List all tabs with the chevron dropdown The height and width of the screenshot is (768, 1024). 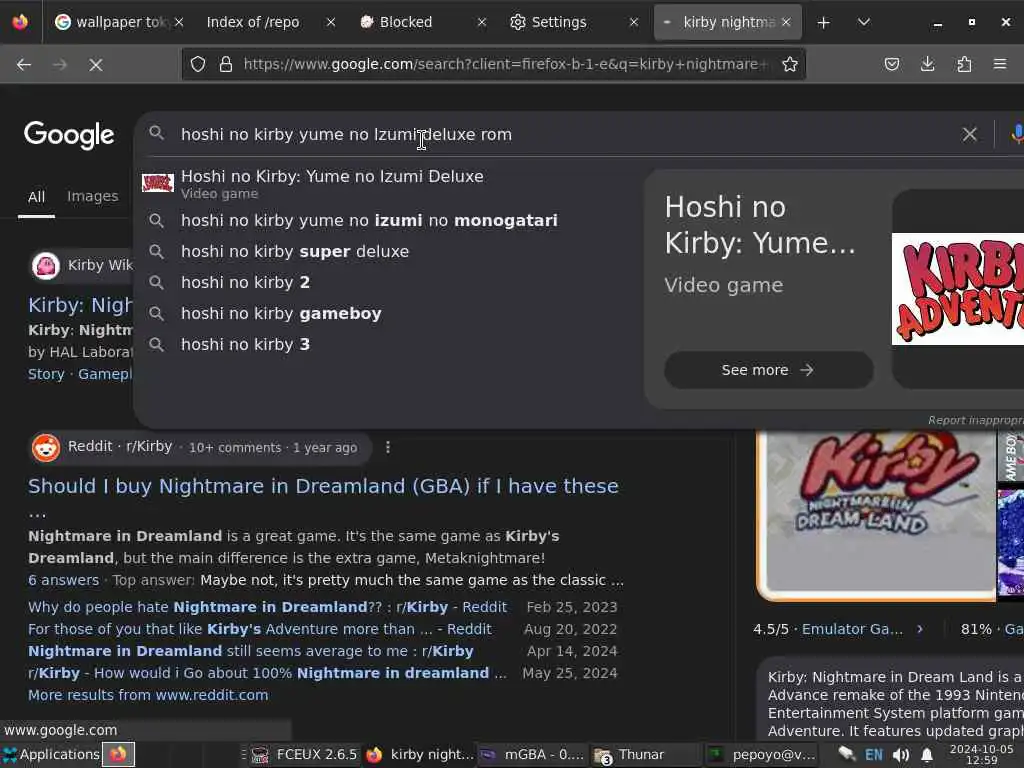point(863,22)
